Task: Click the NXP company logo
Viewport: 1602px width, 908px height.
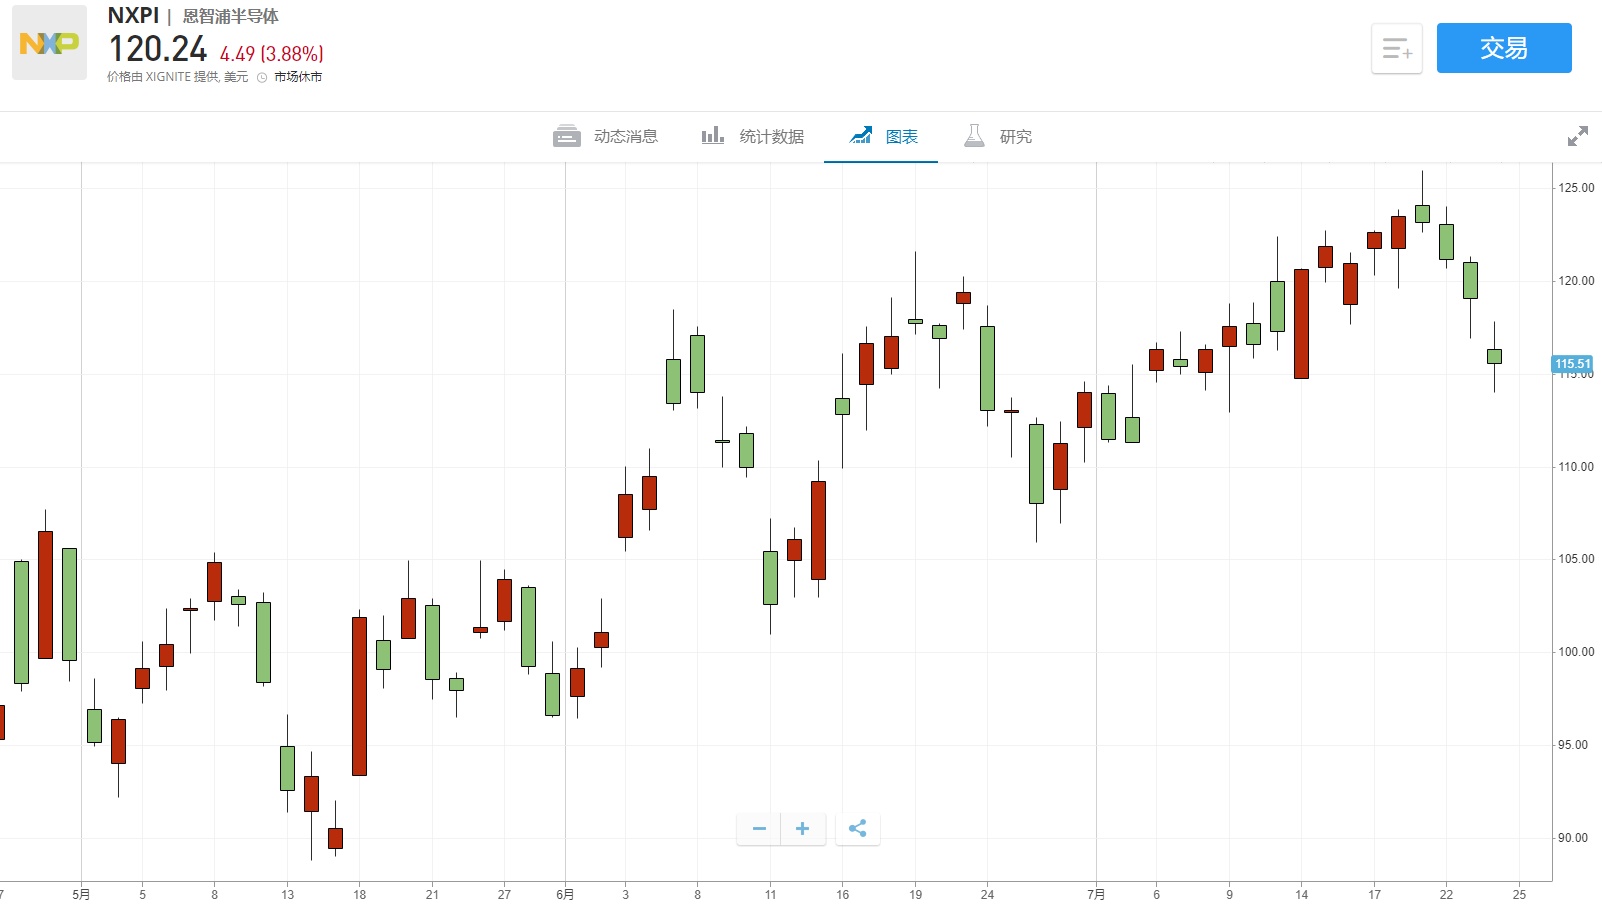Action: [x=49, y=43]
